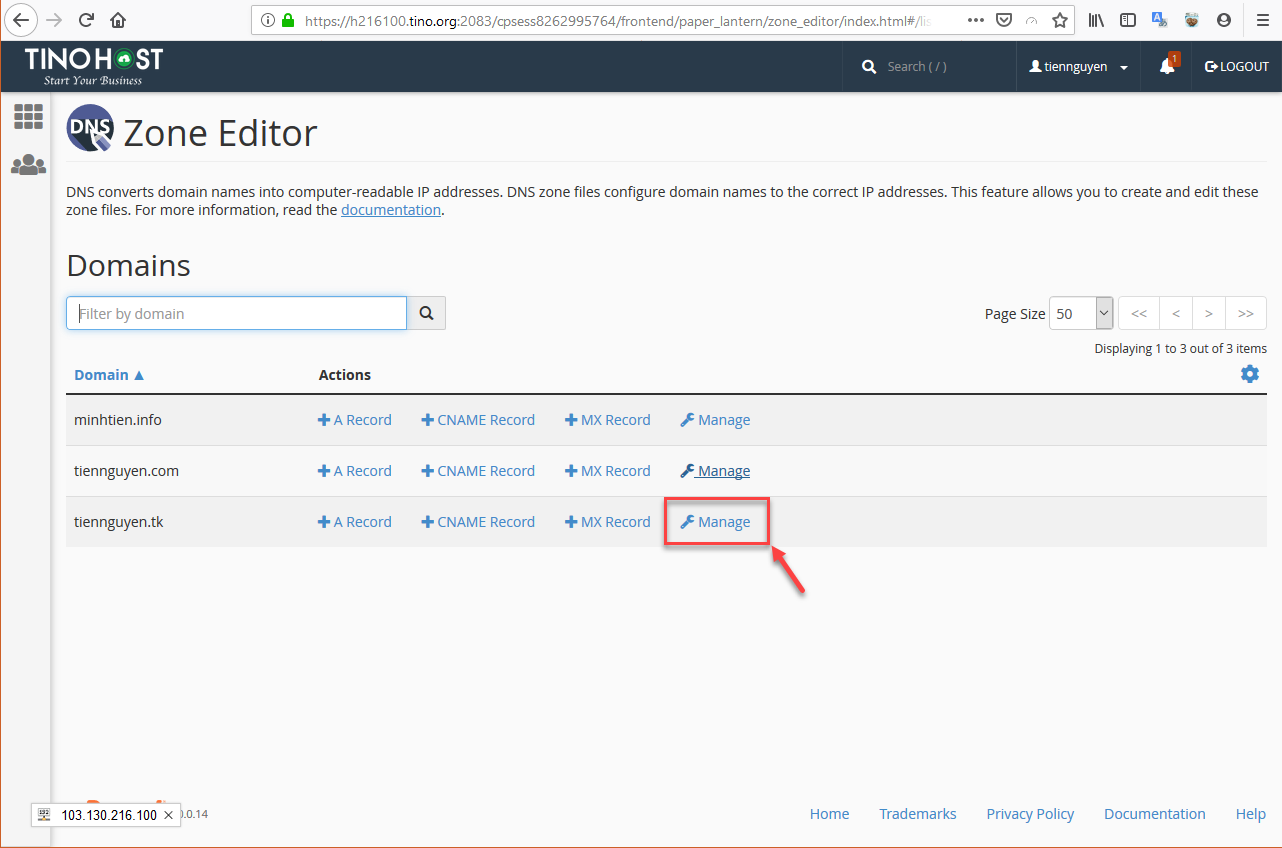The width and height of the screenshot is (1282, 848).
Task: Open the address bar page actions ellipsis
Action: (x=975, y=20)
